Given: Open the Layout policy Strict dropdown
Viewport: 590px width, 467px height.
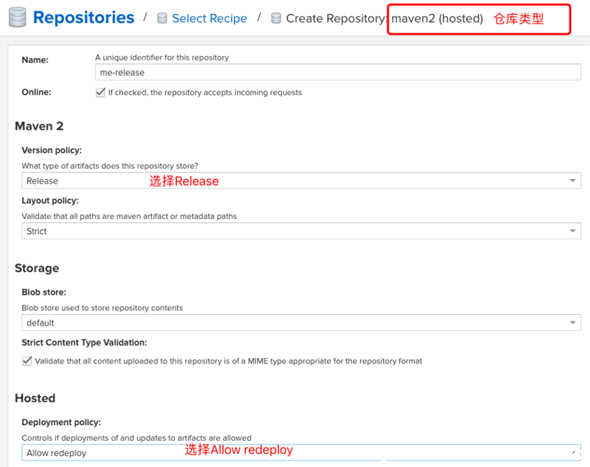Looking at the screenshot, I should point(301,231).
